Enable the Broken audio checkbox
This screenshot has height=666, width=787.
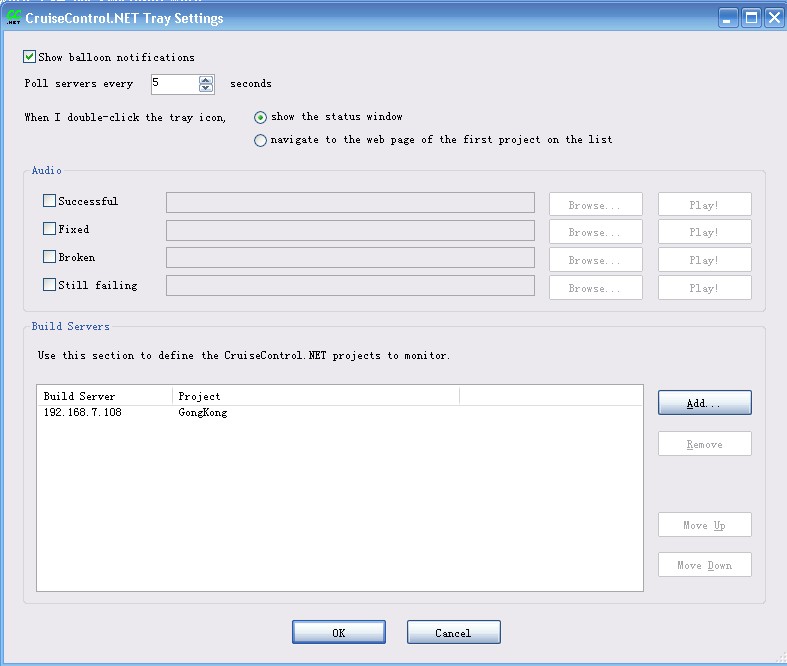tap(49, 256)
